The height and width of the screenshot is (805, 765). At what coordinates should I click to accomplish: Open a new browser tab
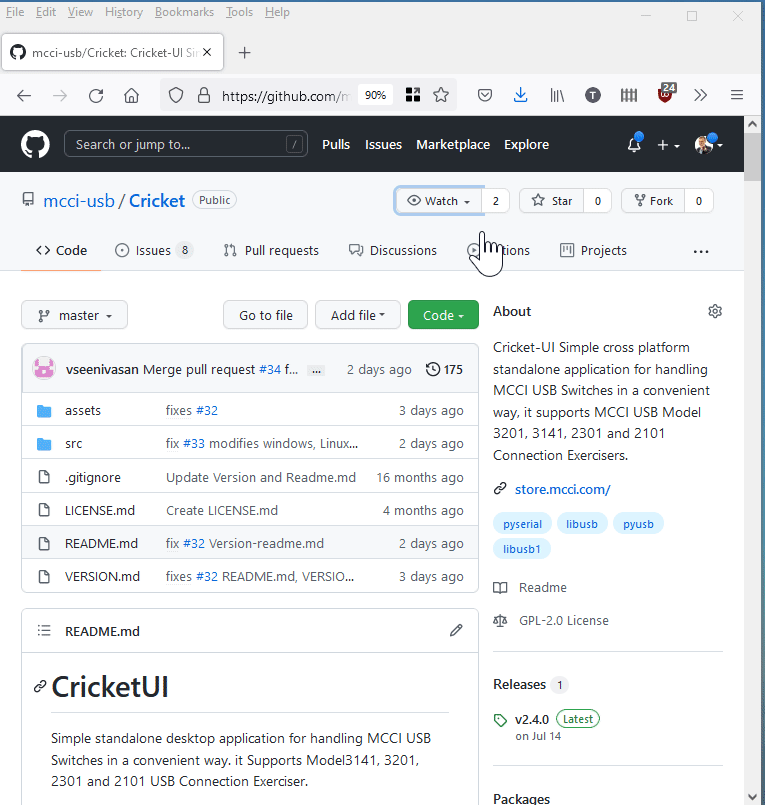pos(244,52)
